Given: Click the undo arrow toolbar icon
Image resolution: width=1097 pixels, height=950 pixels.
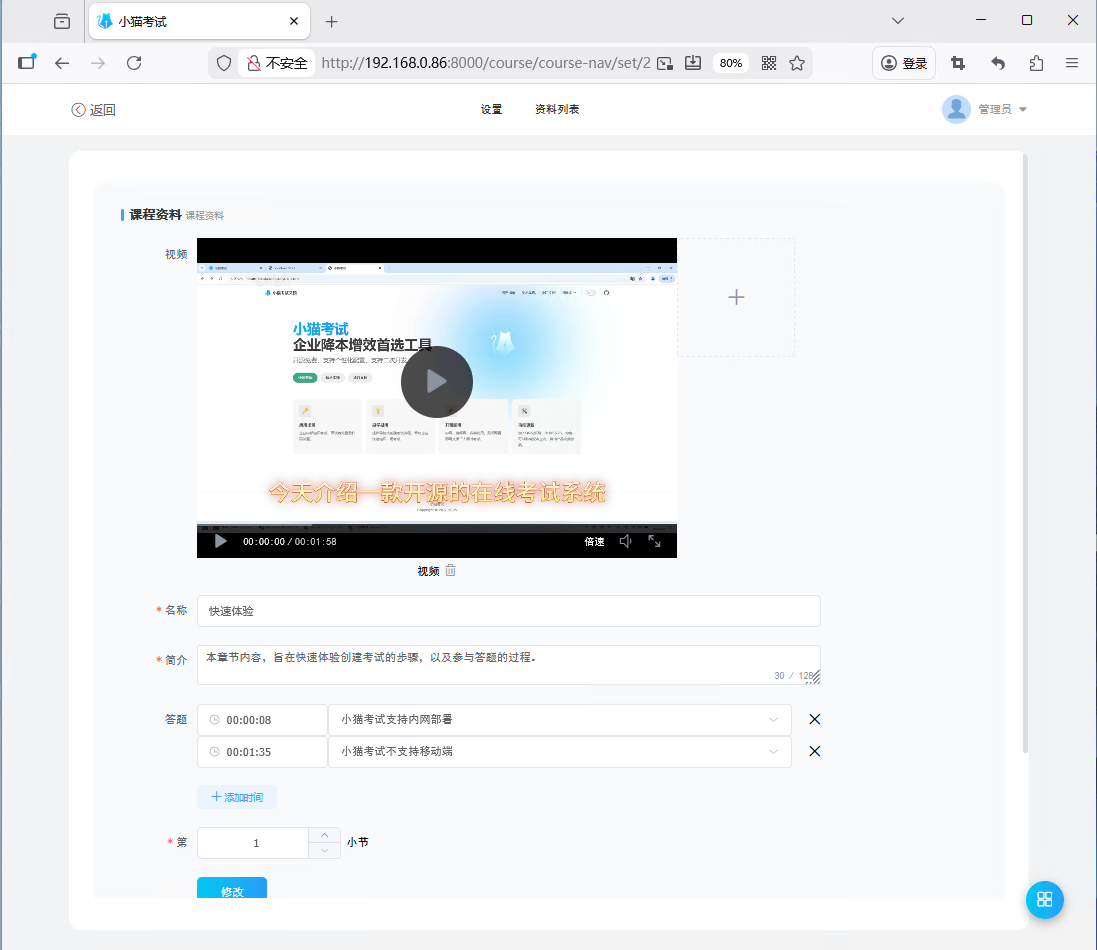Looking at the screenshot, I should [x=998, y=63].
